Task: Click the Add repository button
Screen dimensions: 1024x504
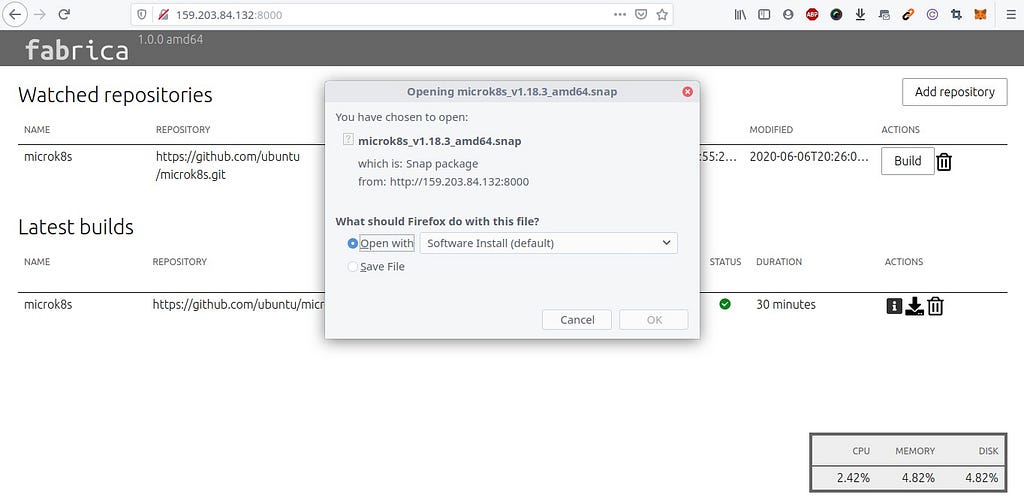Action: pyautogui.click(x=954, y=92)
